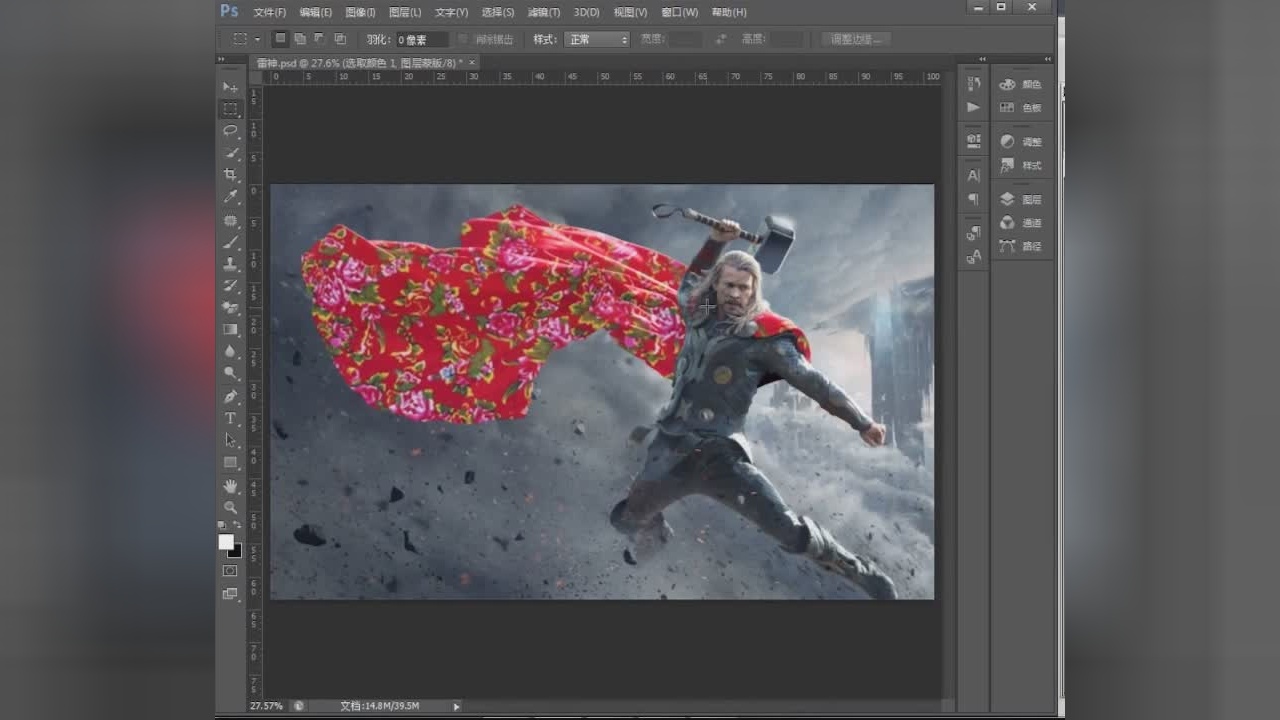
Task: Select the Zoom tool
Action: tap(231, 508)
